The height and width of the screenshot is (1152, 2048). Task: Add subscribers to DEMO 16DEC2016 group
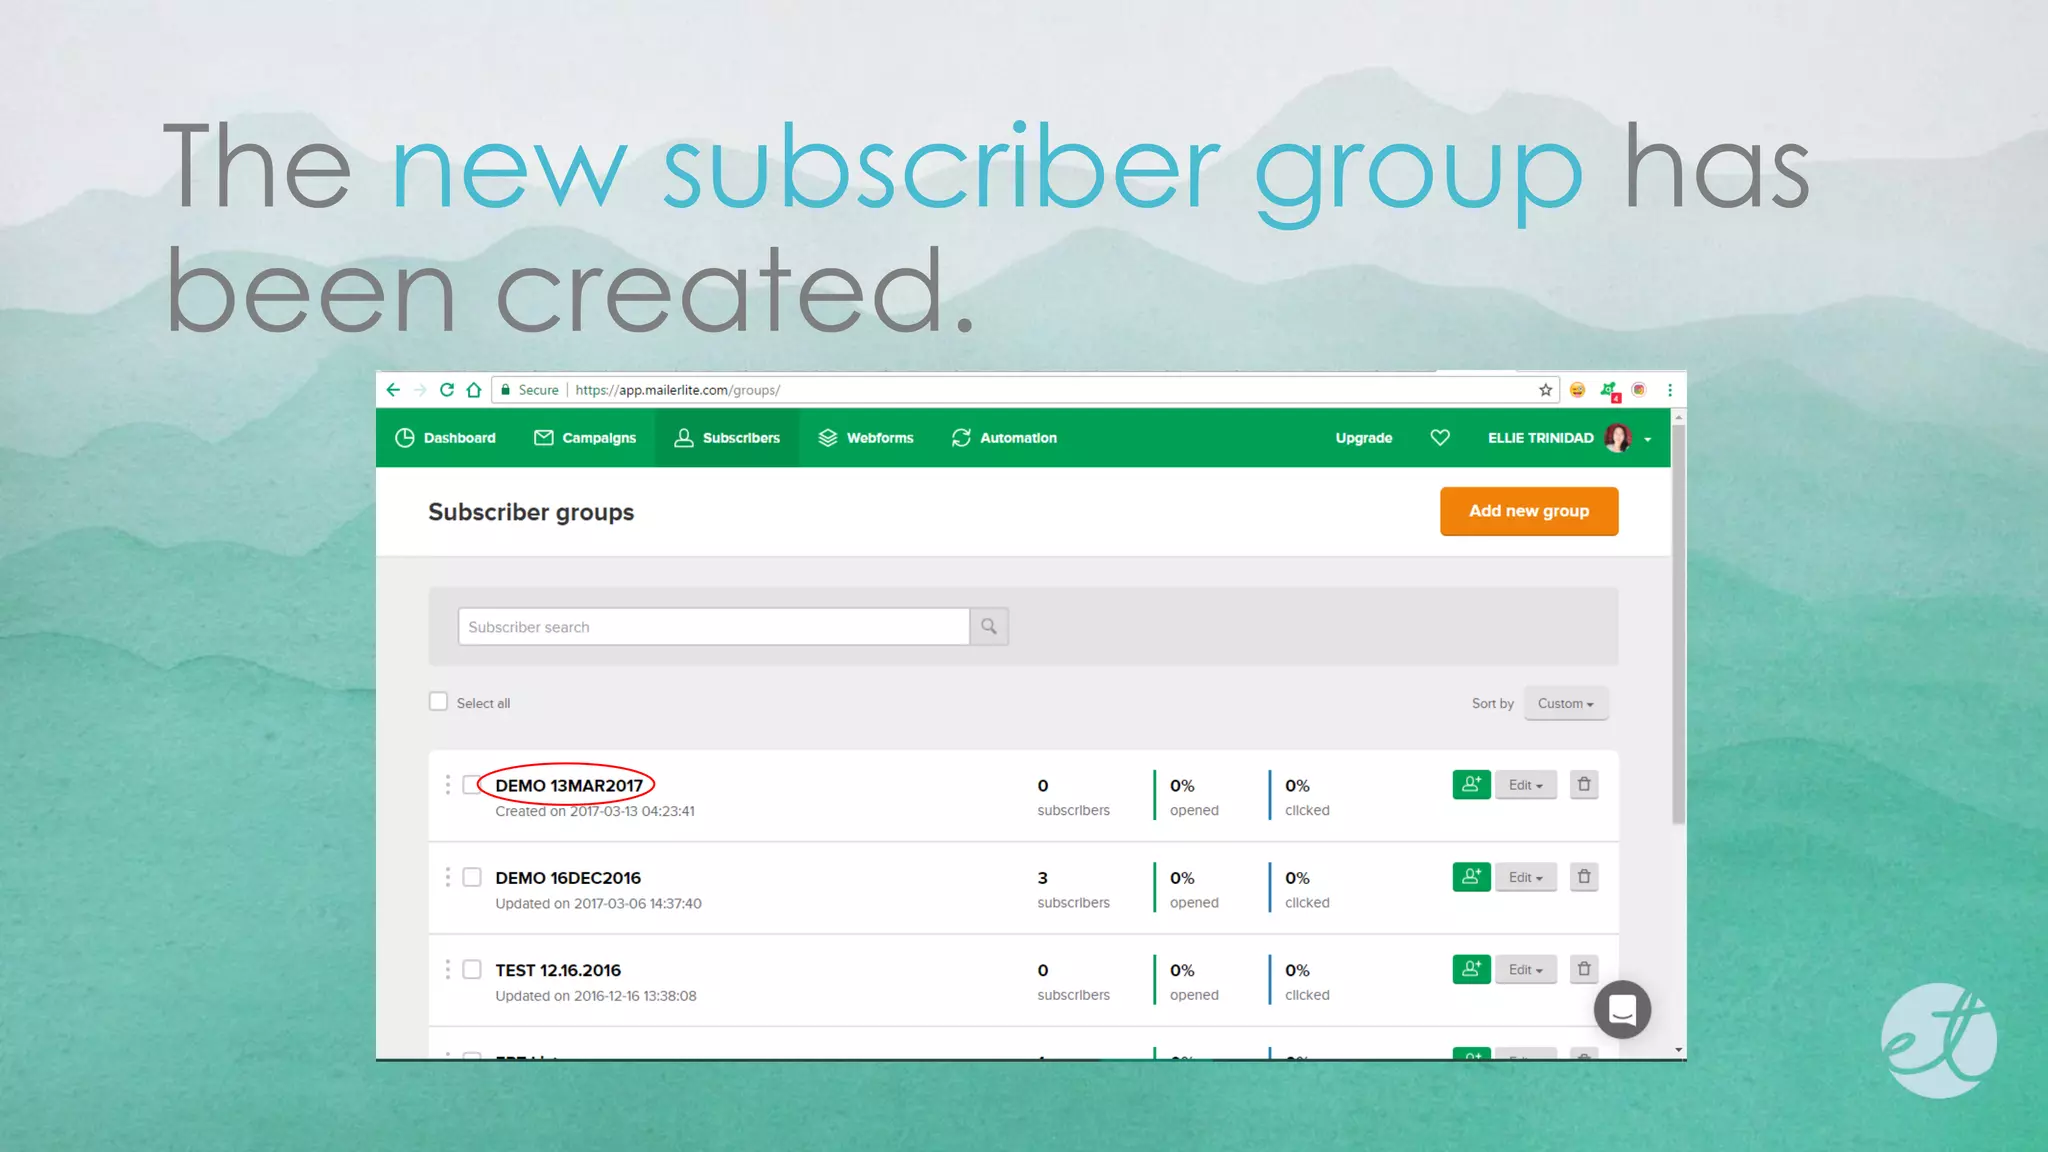click(1471, 877)
